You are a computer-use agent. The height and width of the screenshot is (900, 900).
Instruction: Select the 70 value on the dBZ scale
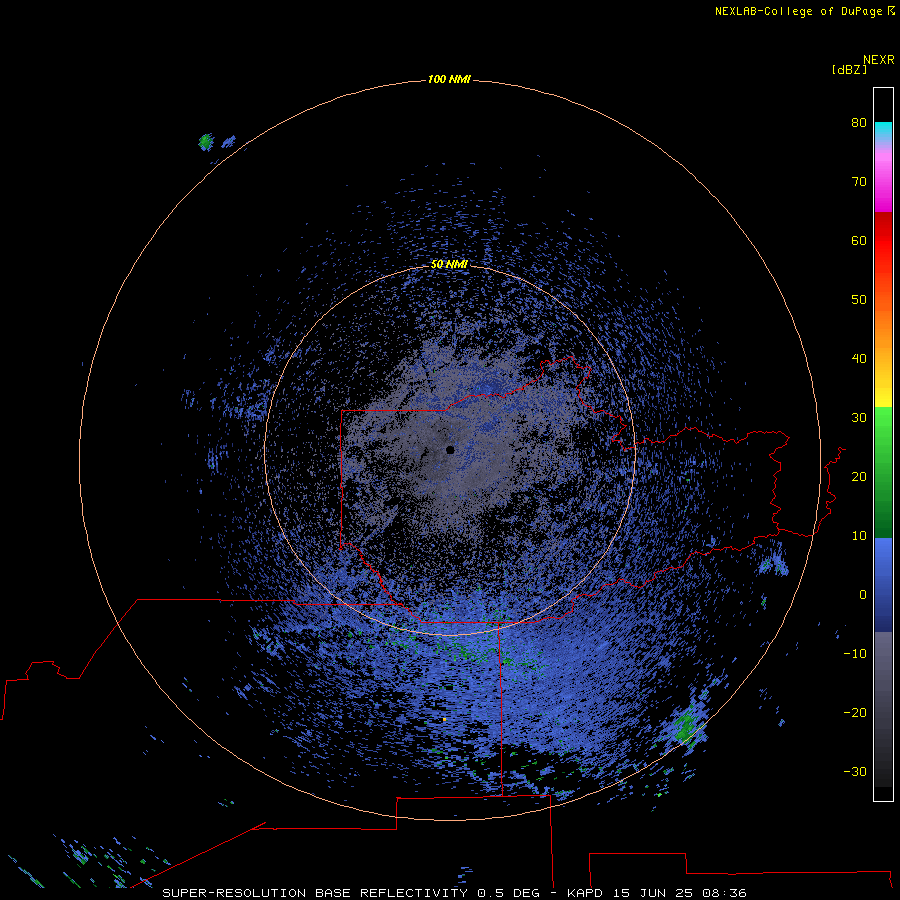coord(859,181)
